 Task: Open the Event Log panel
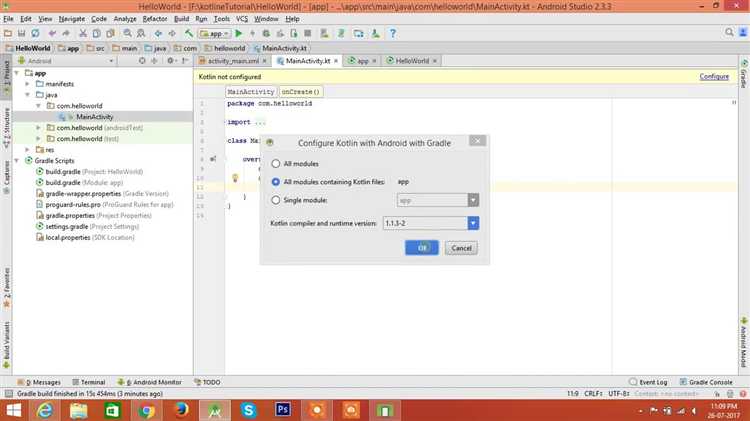(649, 382)
